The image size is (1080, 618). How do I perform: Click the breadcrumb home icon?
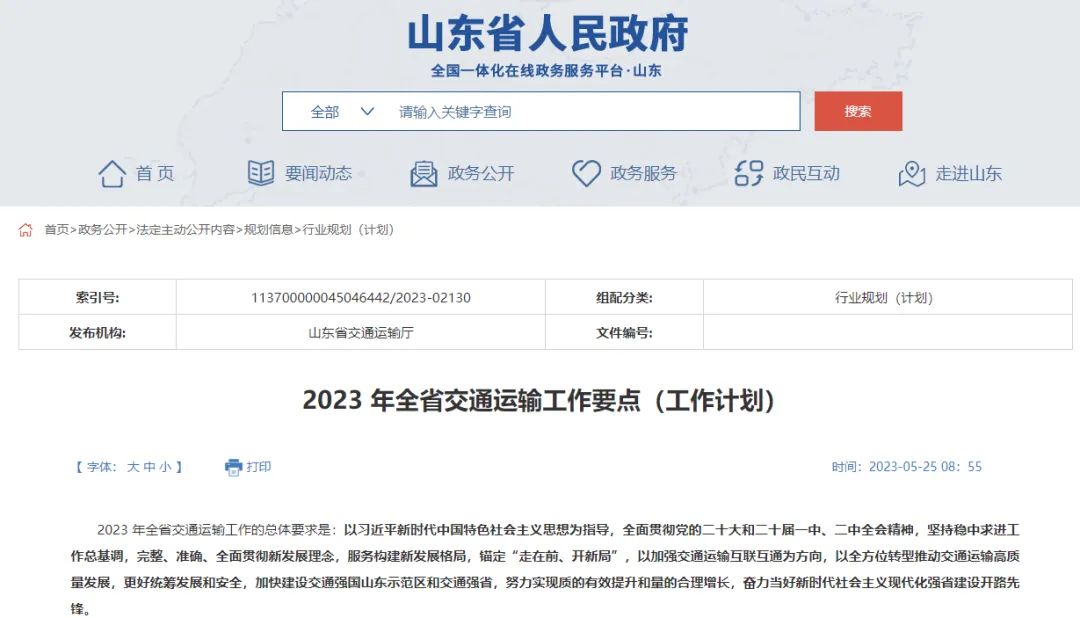pyautogui.click(x=26, y=230)
